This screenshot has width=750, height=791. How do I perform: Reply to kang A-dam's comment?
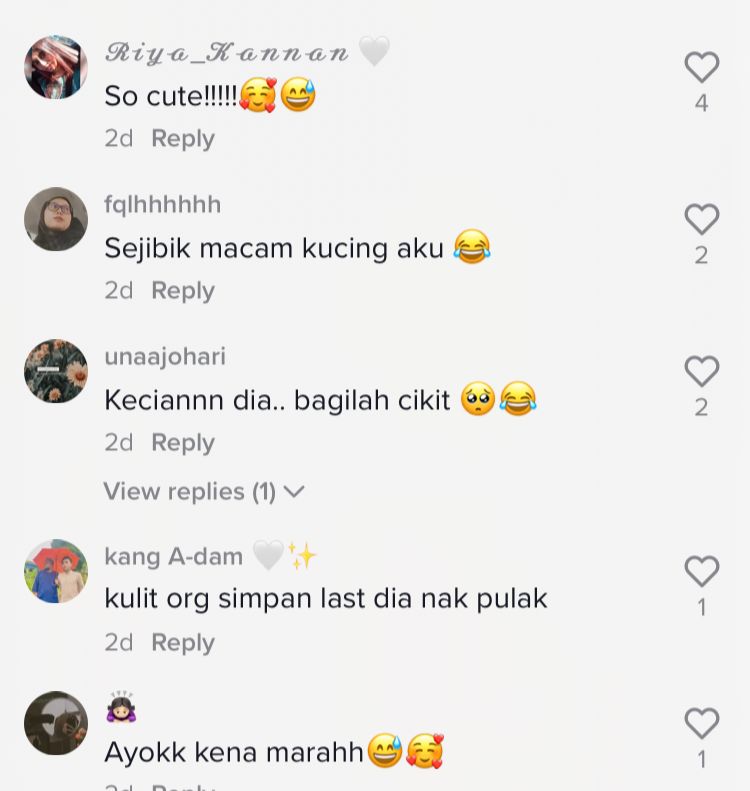[x=183, y=643]
